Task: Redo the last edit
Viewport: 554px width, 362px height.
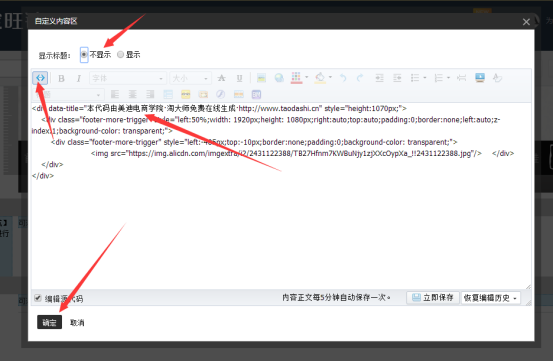Action: tap(360, 78)
